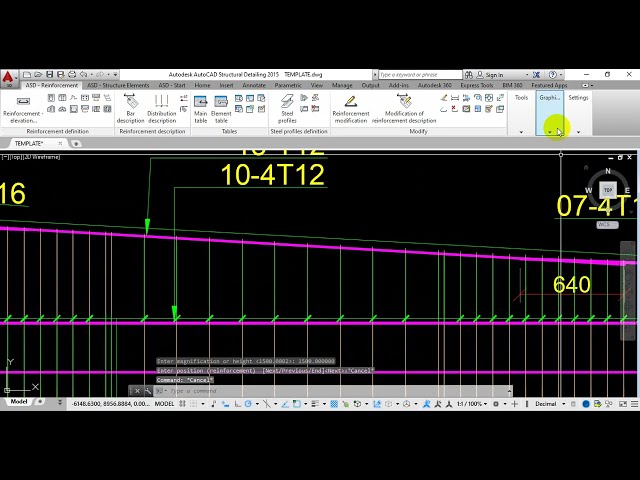The image size is (640, 480).
Task: Click the WCS label below ViewCube
Action: (x=607, y=224)
